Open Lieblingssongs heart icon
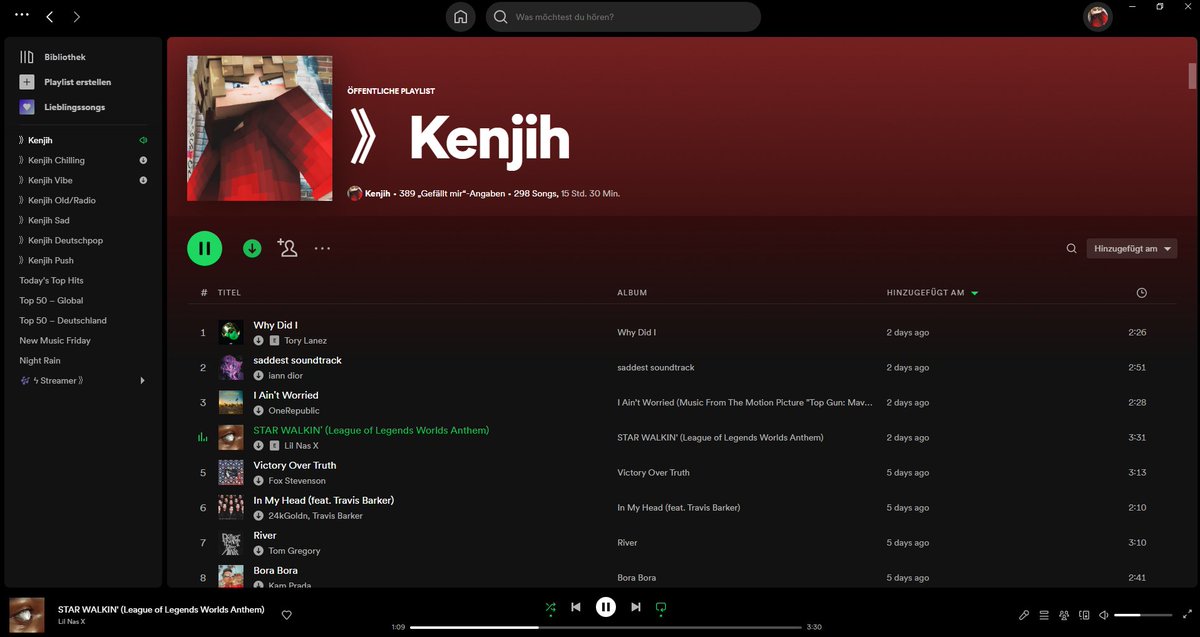 (27, 107)
